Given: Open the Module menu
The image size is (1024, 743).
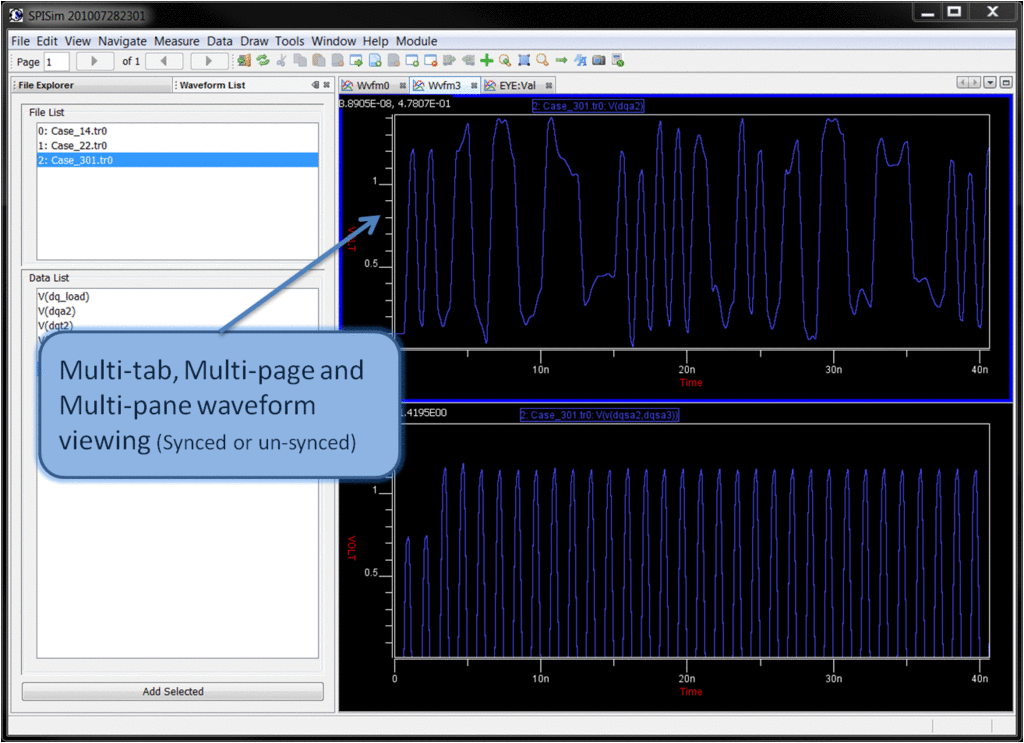Looking at the screenshot, I should [x=416, y=41].
